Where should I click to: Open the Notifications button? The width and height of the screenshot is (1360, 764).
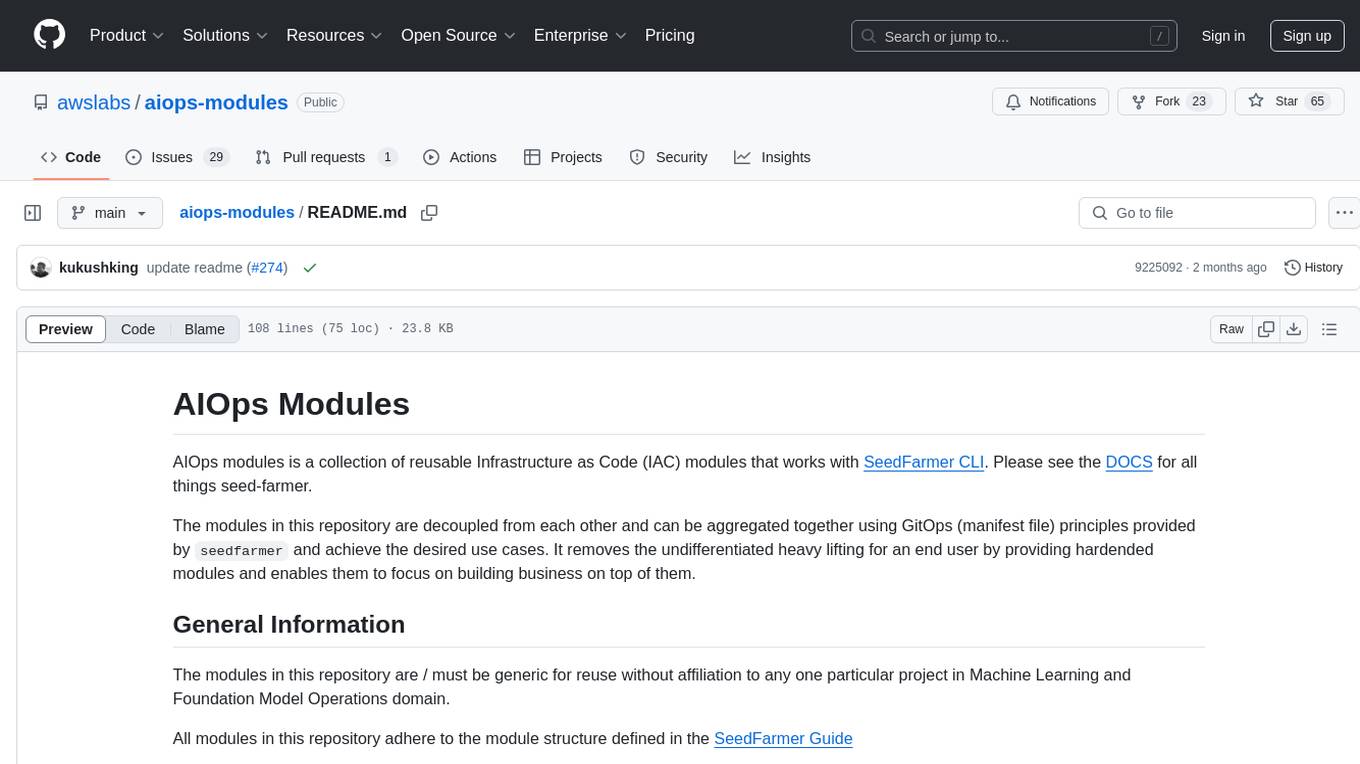point(1050,102)
